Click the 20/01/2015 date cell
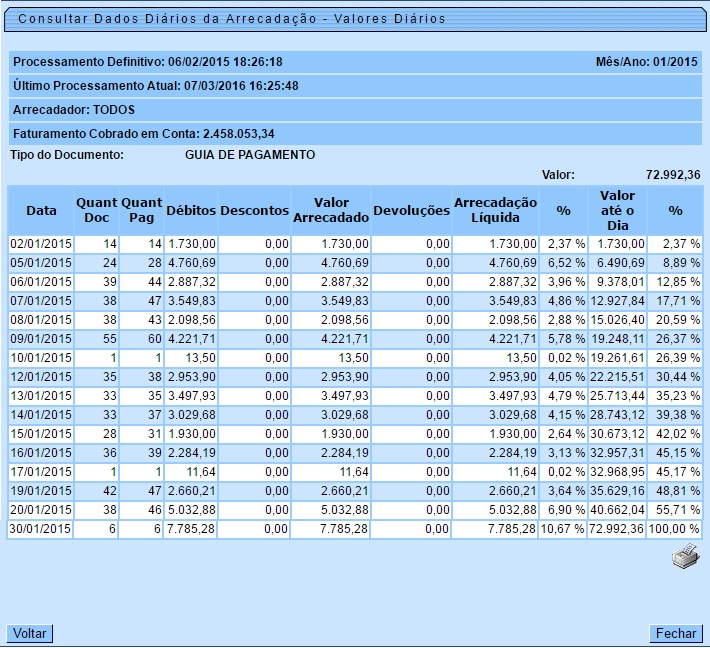Image resolution: width=710 pixels, height=648 pixels. point(41,510)
